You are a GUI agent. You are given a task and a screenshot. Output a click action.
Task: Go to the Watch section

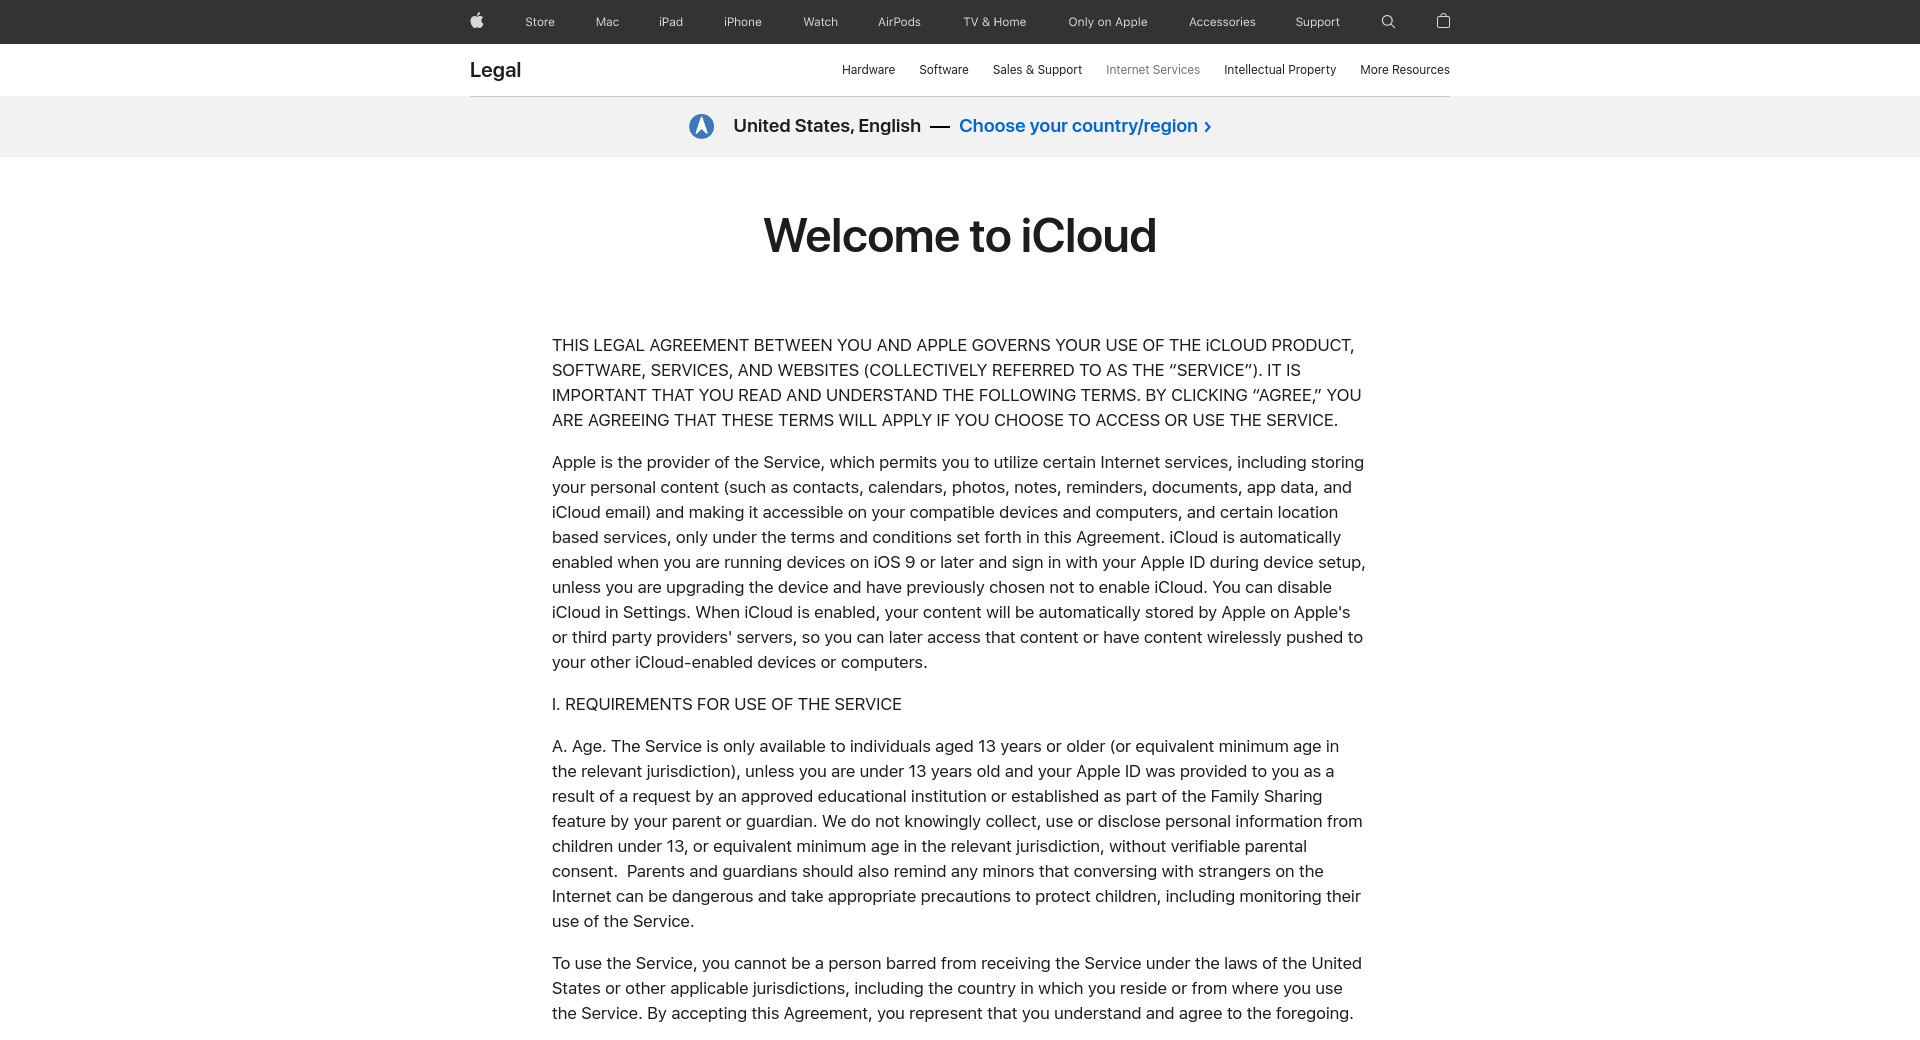pos(820,22)
